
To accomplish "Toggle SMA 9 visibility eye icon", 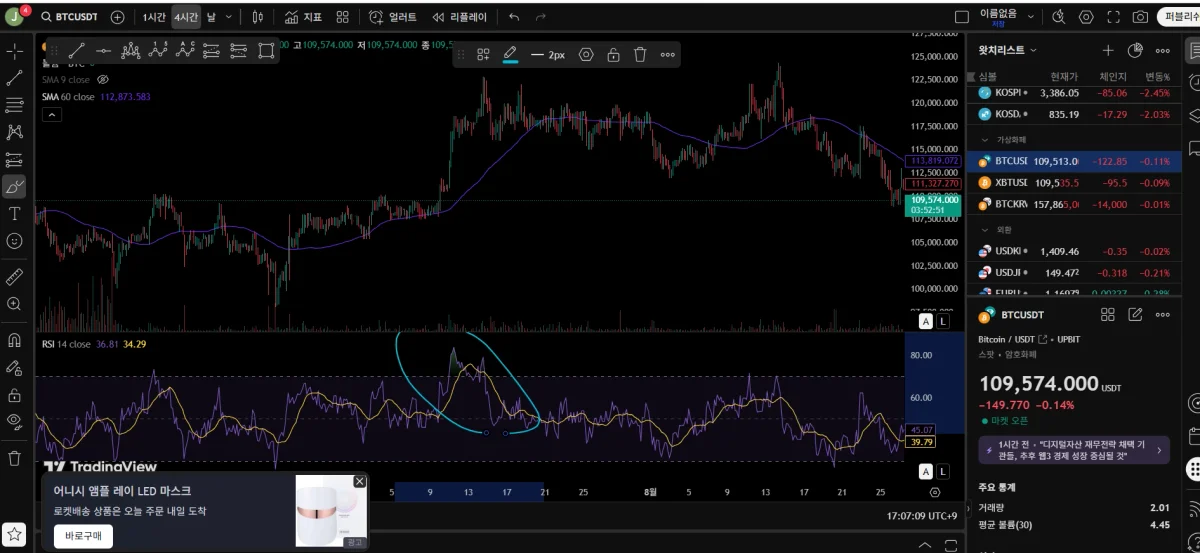I will pyautogui.click(x=103, y=79).
